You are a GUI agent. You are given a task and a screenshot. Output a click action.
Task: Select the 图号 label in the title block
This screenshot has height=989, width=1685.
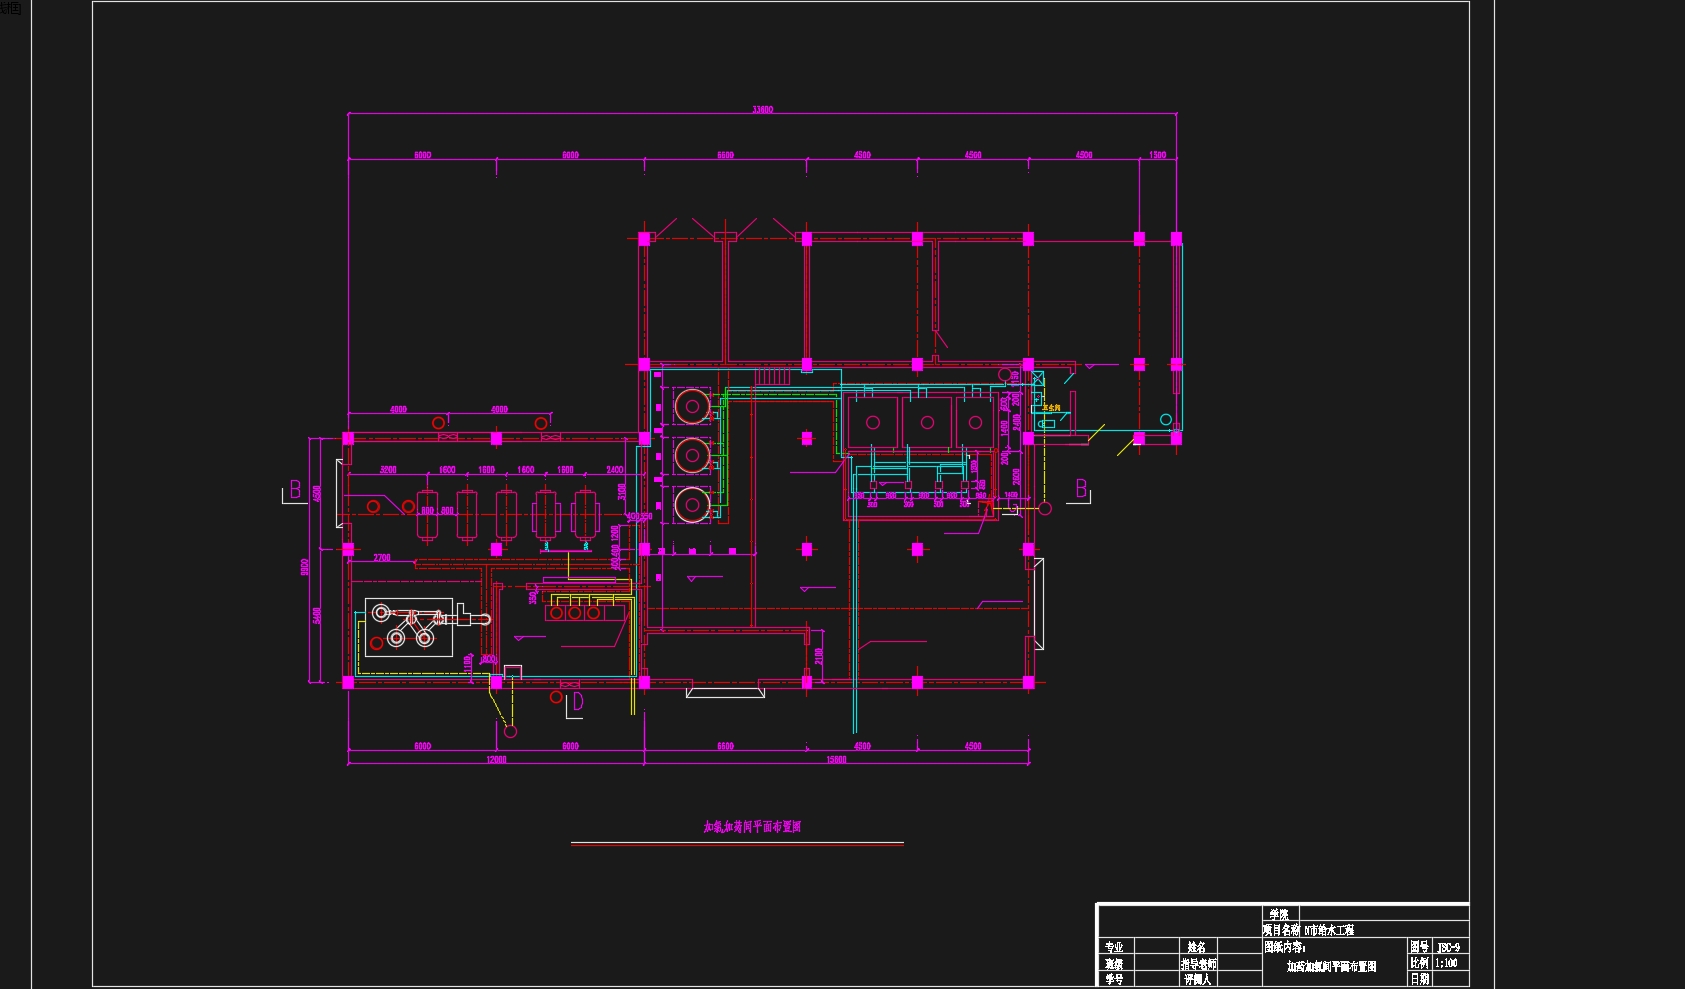tap(1420, 946)
